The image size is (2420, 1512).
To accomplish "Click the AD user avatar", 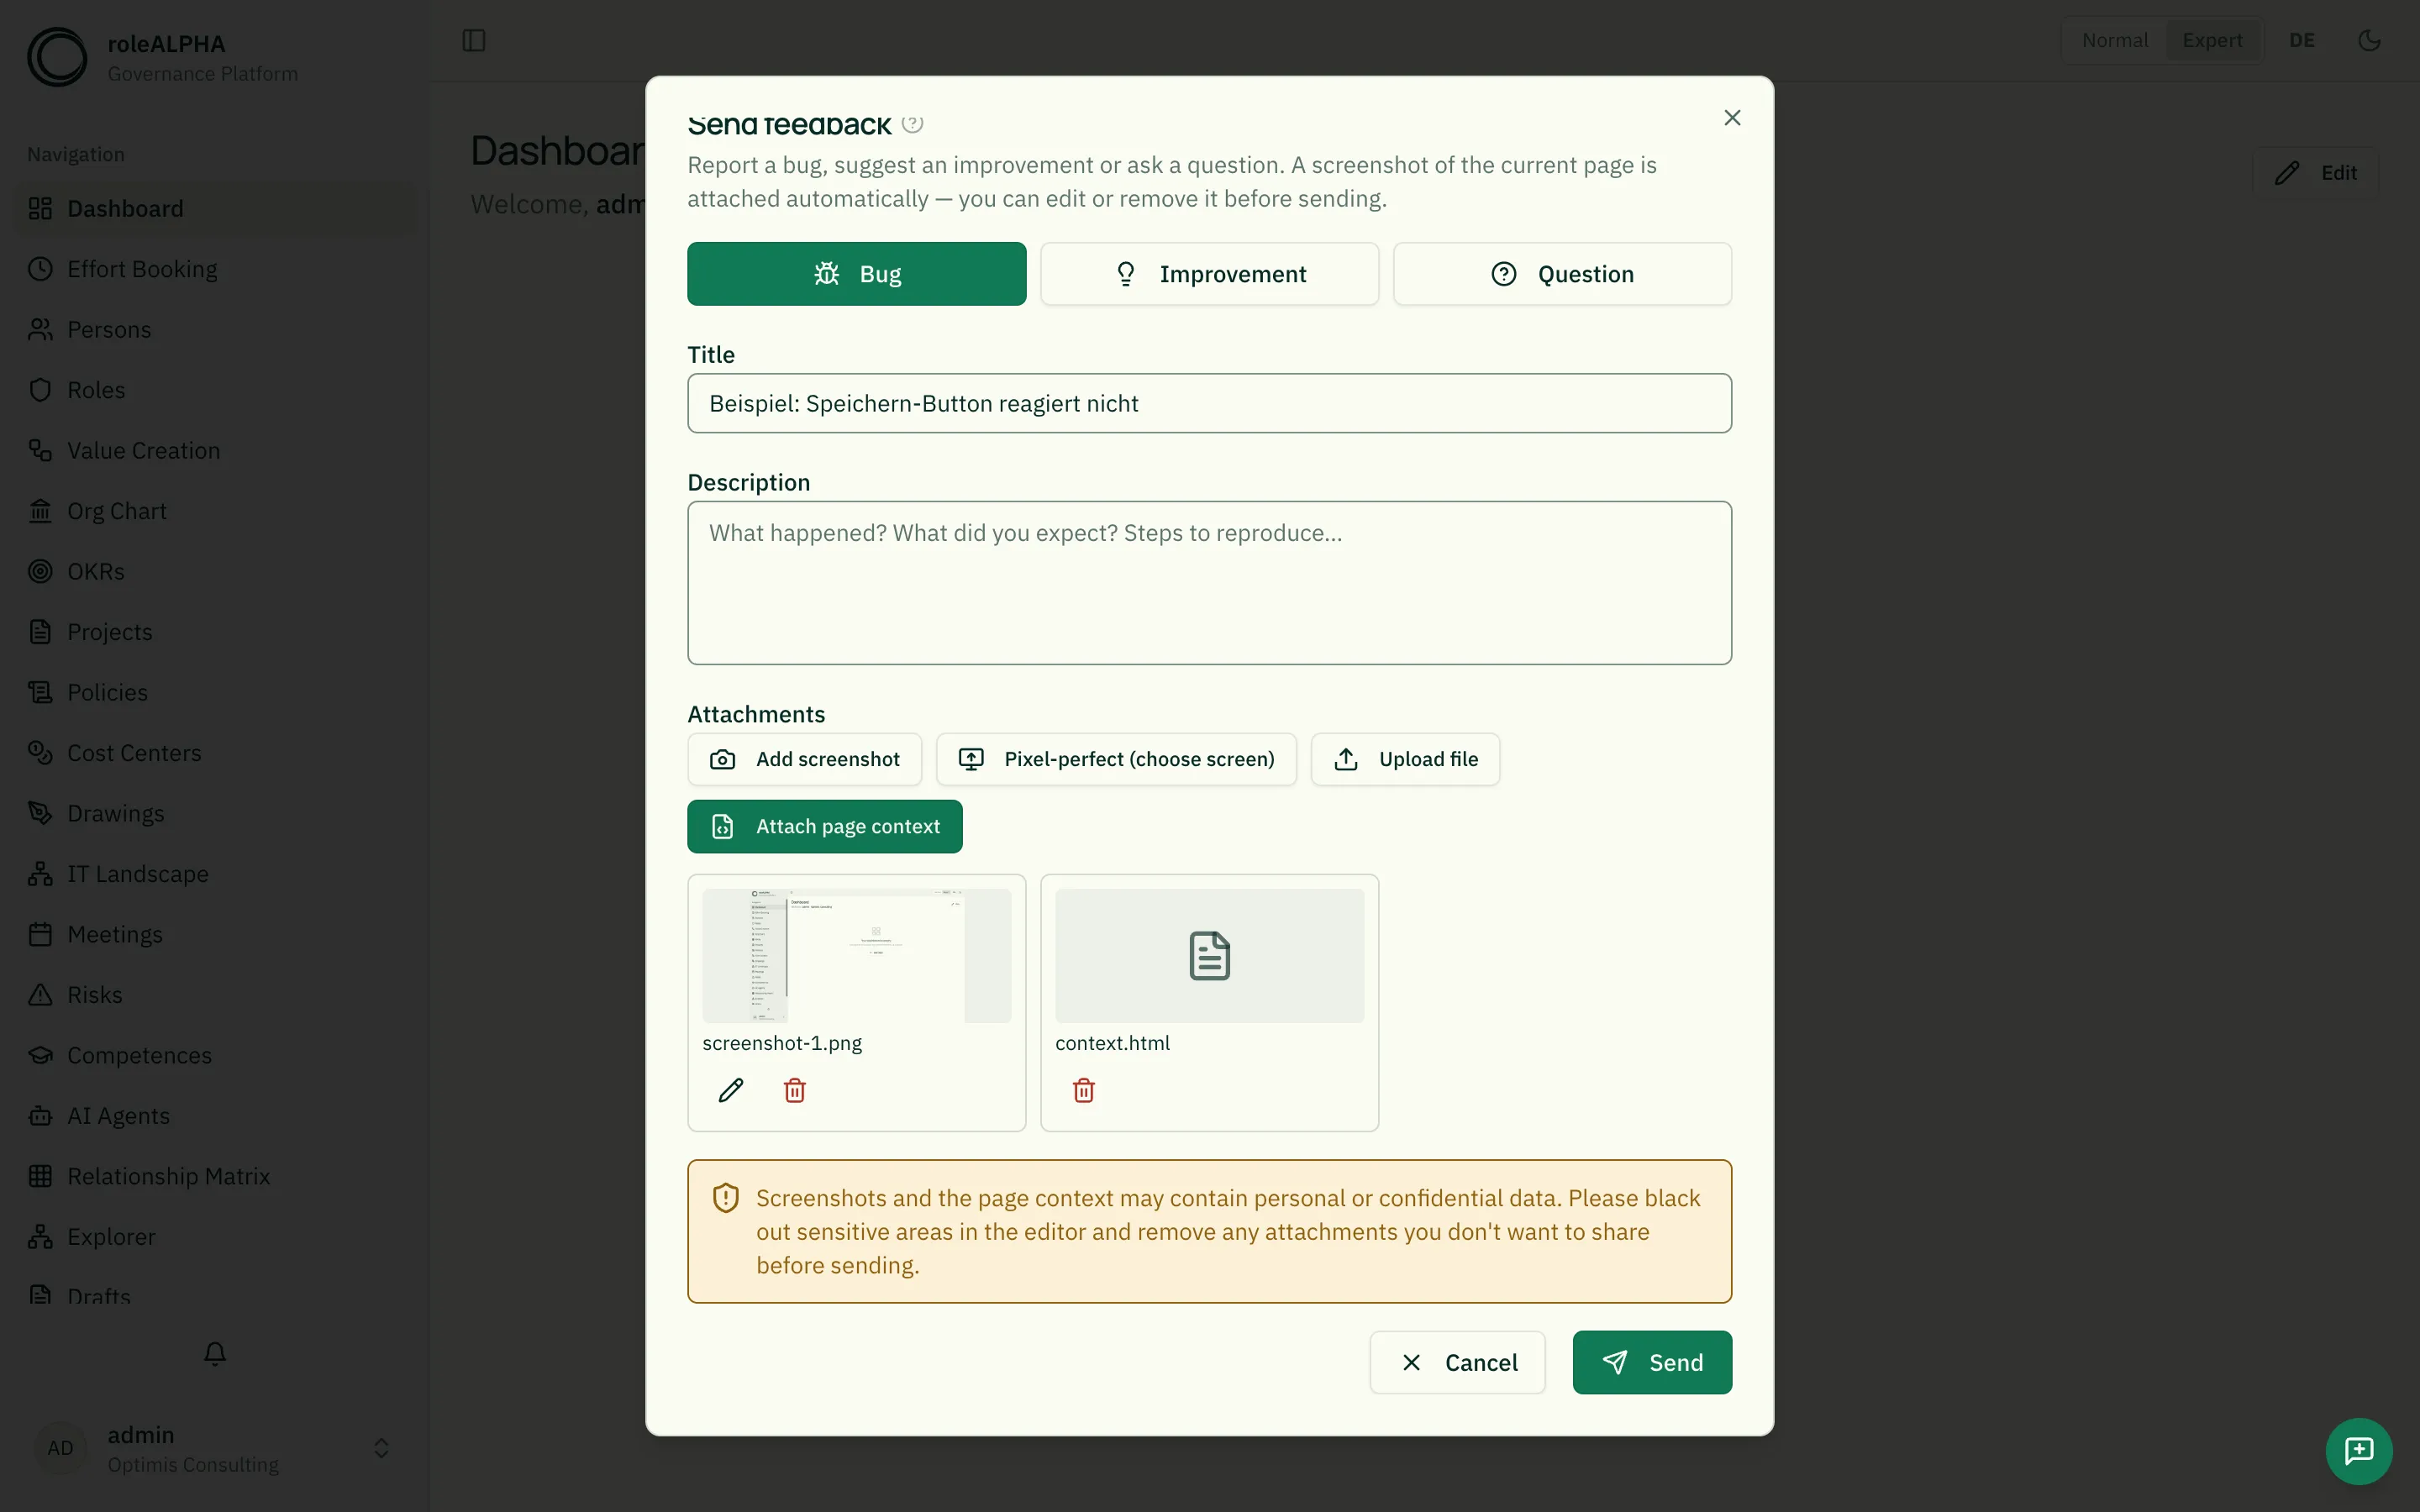I will [x=60, y=1448].
